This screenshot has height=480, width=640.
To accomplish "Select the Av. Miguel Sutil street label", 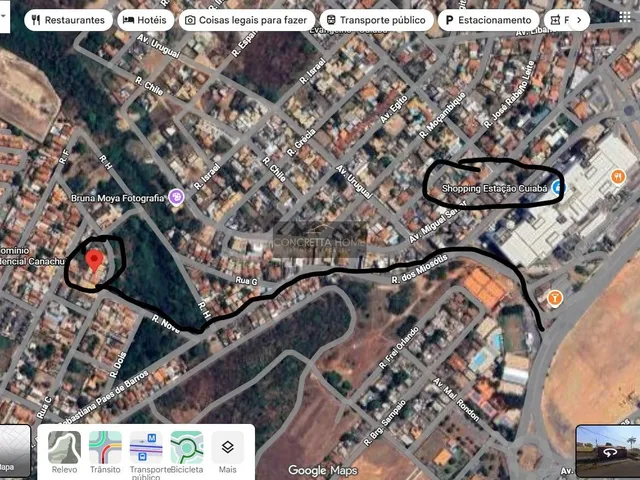I will 438,221.
